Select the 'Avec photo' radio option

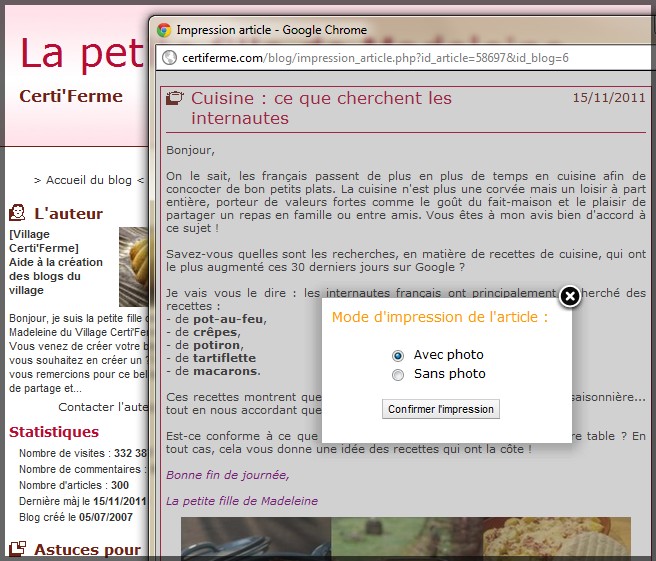pos(398,355)
